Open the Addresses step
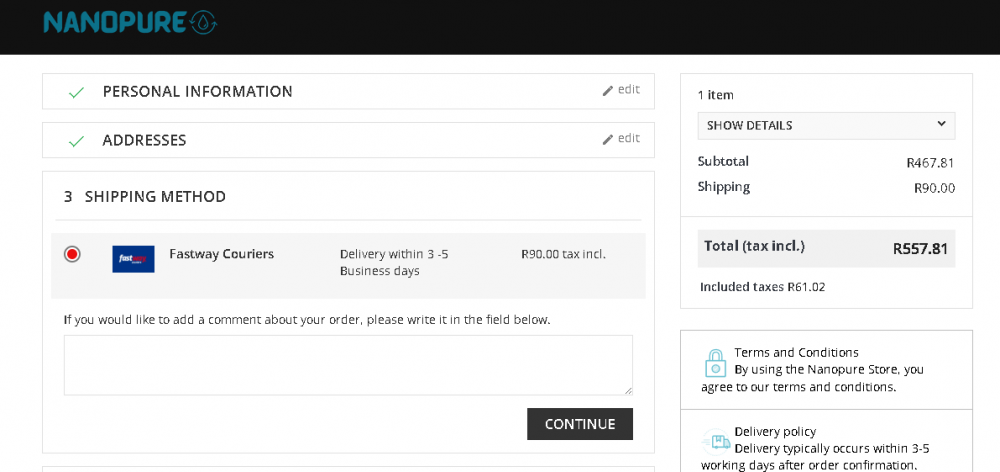The width and height of the screenshot is (1000, 472). 144,141
